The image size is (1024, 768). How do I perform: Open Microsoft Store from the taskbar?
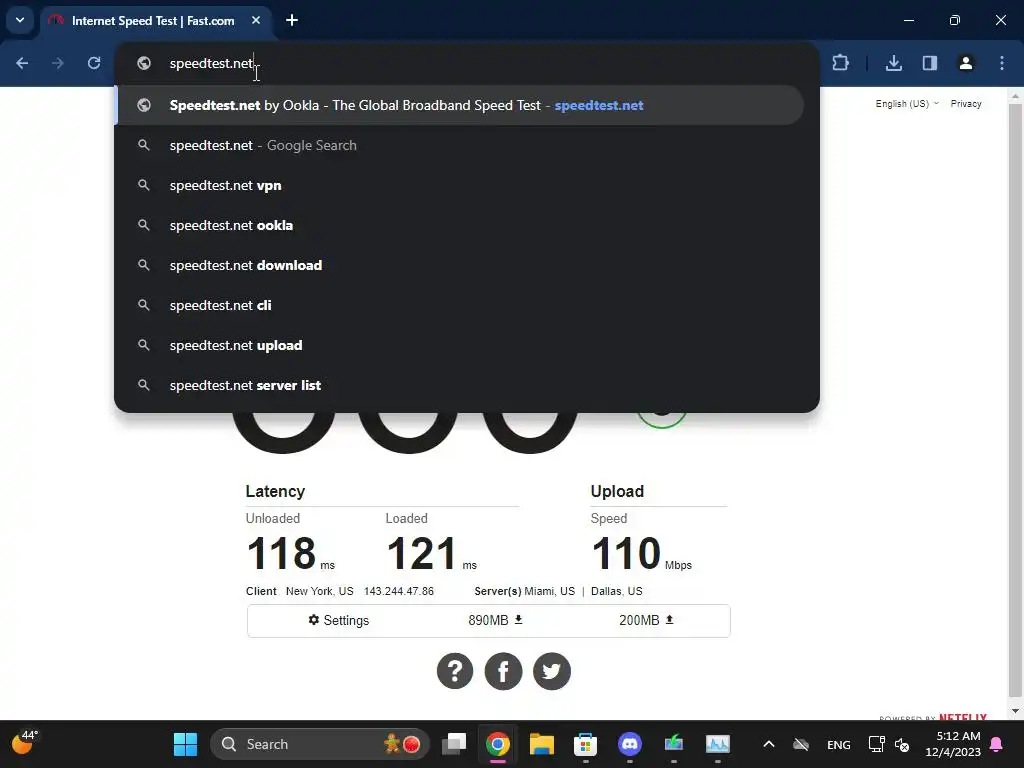click(x=585, y=744)
